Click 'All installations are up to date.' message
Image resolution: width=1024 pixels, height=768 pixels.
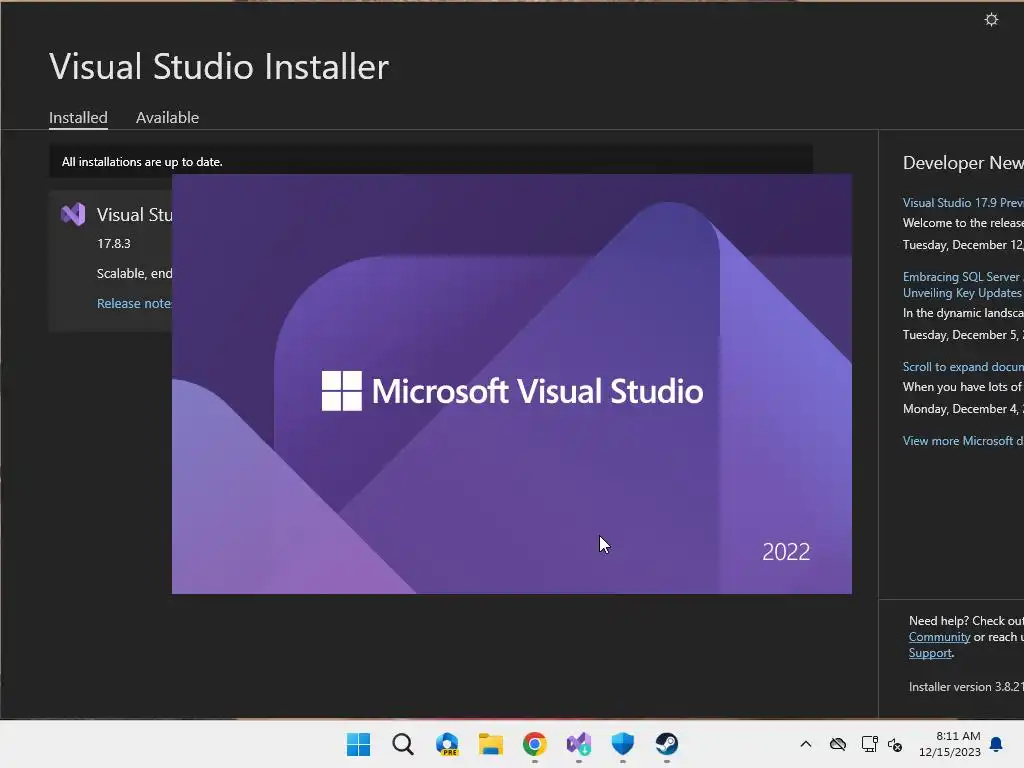click(x=142, y=162)
